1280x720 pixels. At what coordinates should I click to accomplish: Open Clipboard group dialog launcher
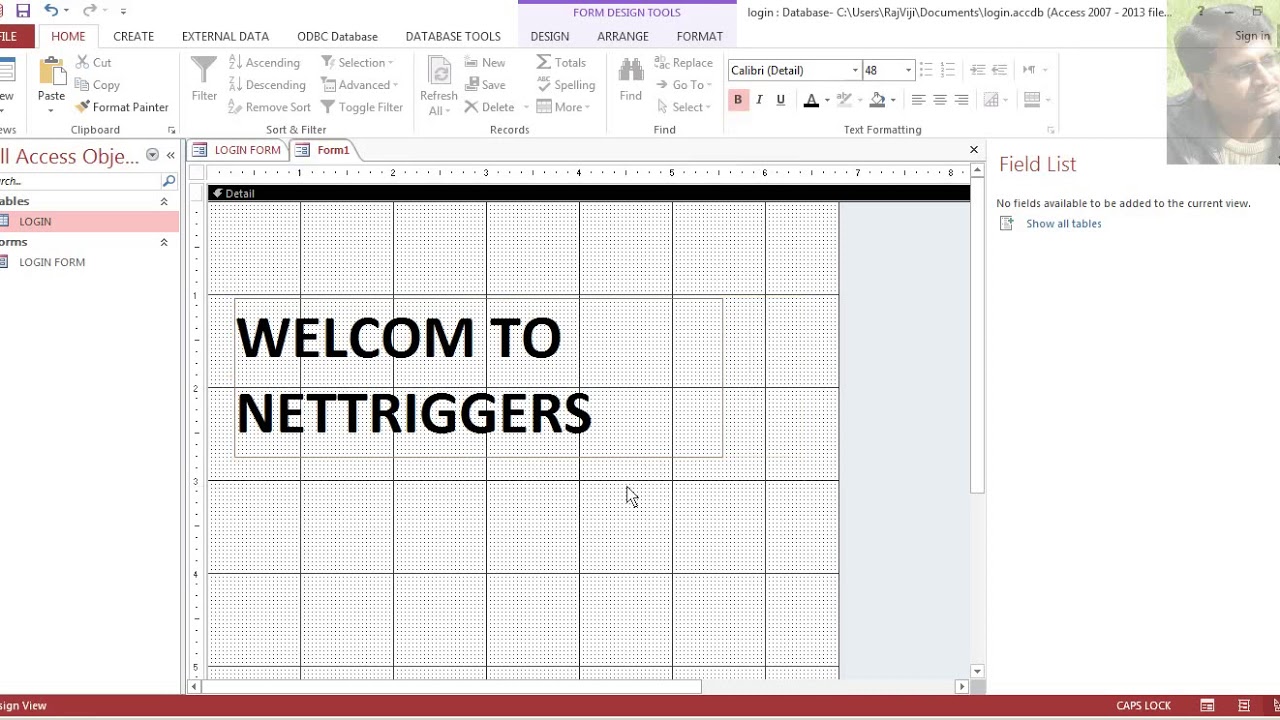pos(171,130)
